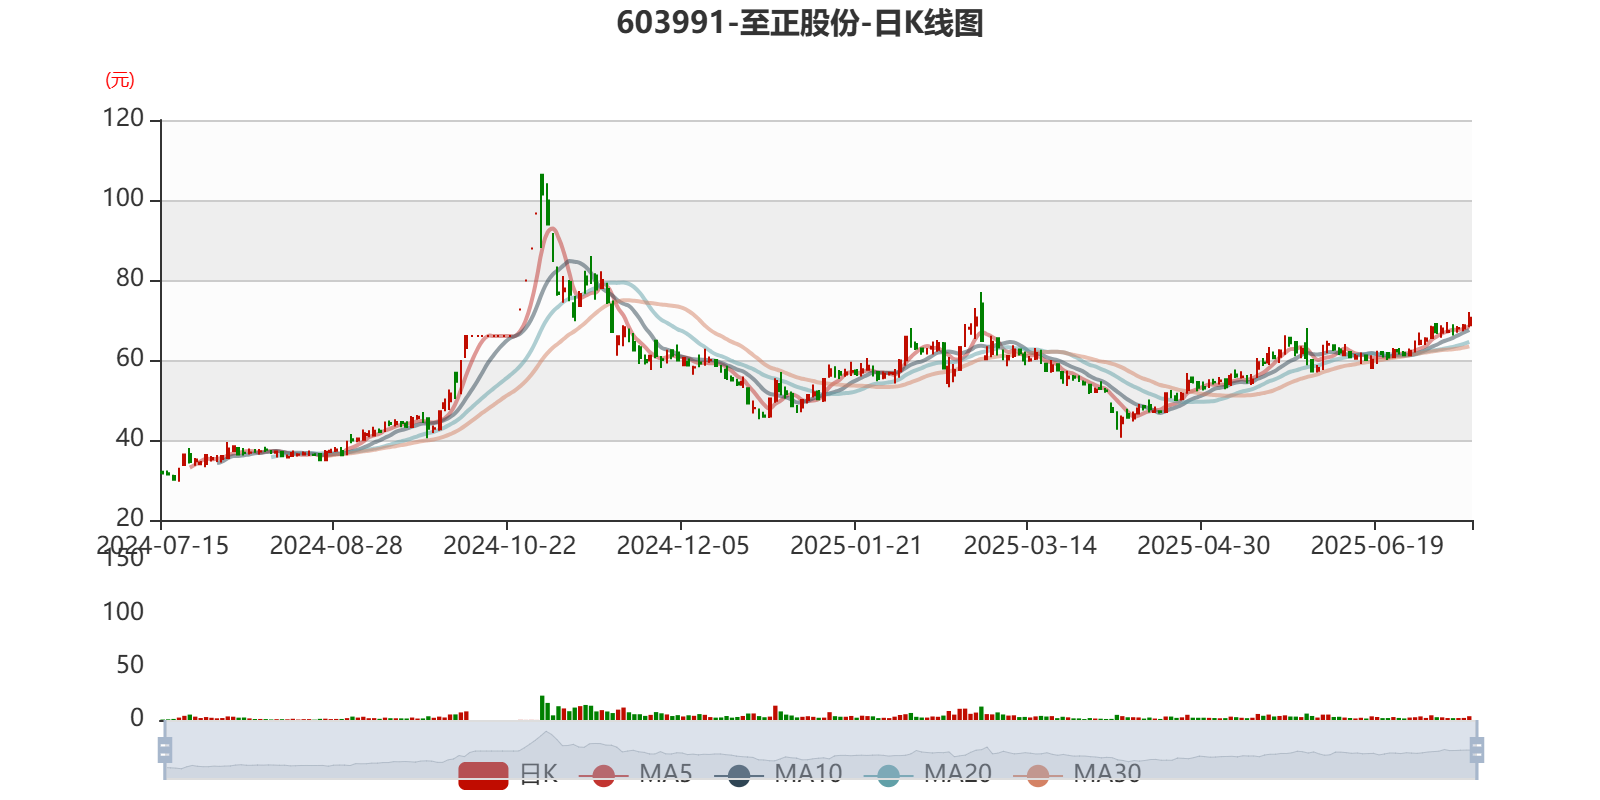Toggle the MA10 line legend

(778, 774)
